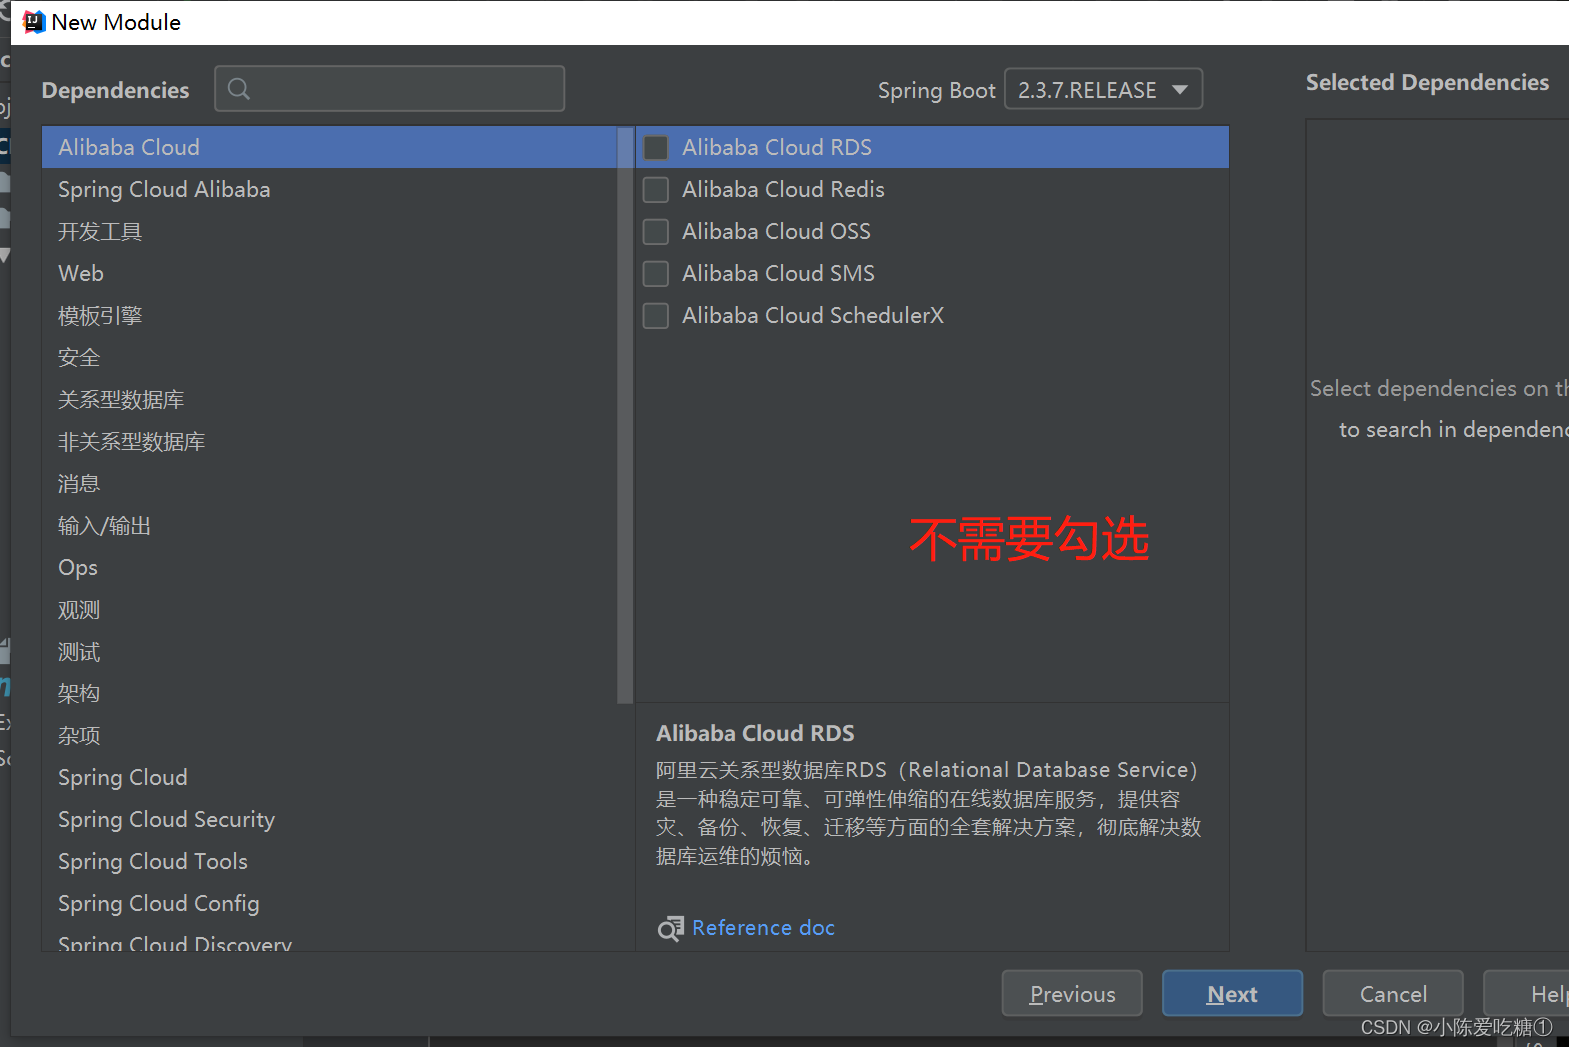Select the 关系型数据库 category
The image size is (1569, 1047).
[330, 399]
